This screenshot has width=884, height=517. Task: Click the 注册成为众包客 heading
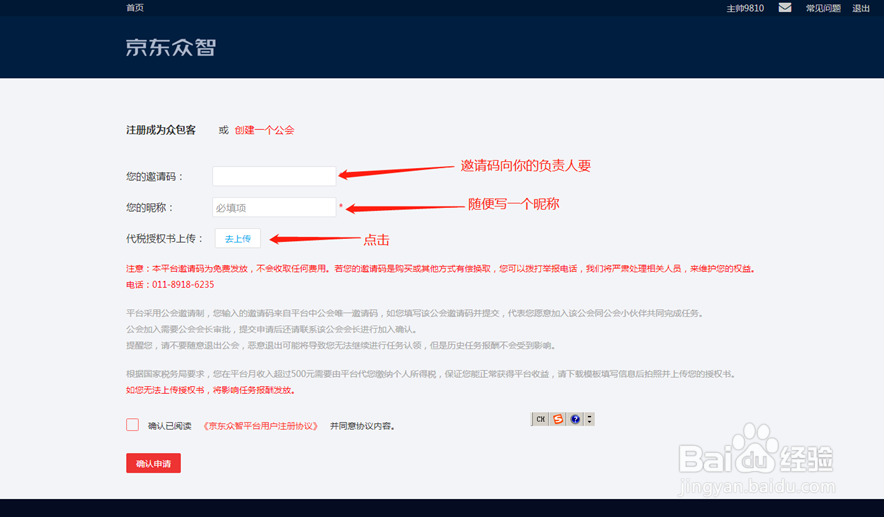pos(161,130)
